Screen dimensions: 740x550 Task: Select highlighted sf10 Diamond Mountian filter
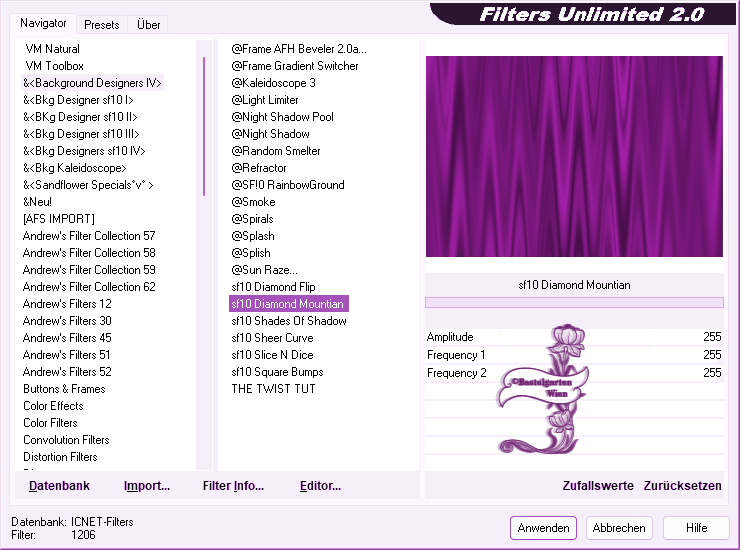point(288,304)
